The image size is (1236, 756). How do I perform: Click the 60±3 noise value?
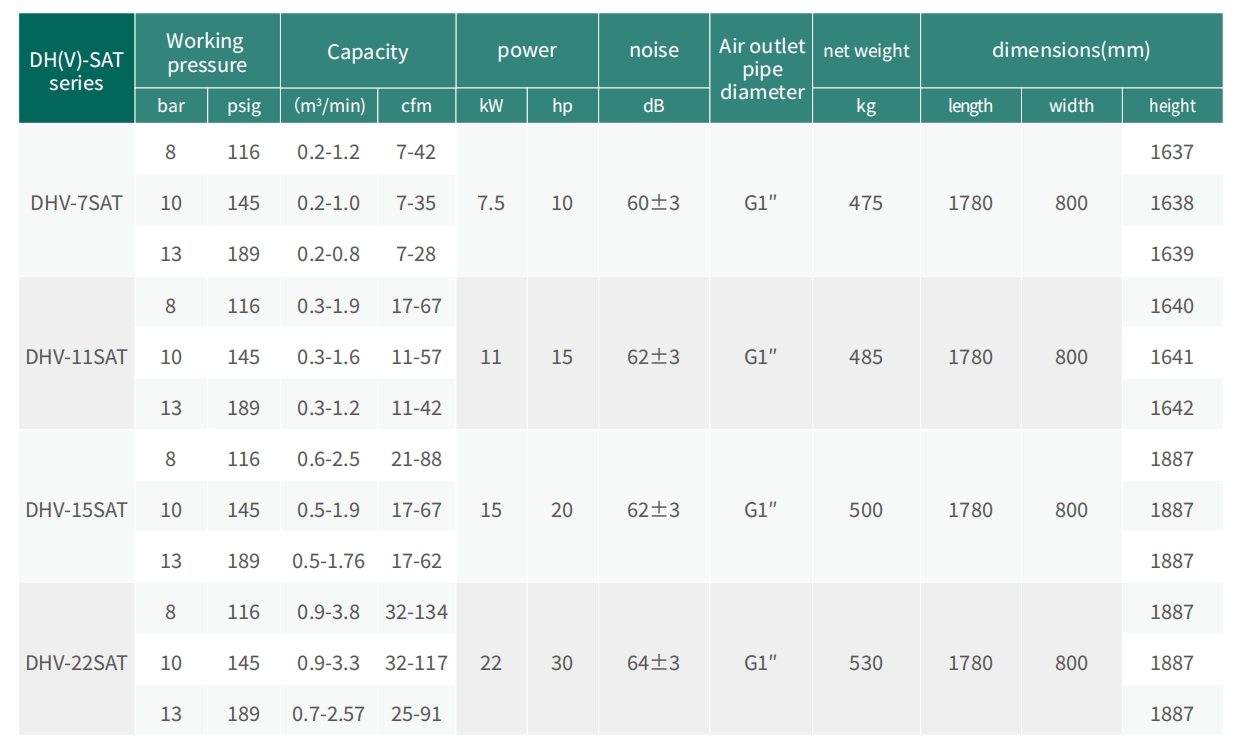pos(653,203)
